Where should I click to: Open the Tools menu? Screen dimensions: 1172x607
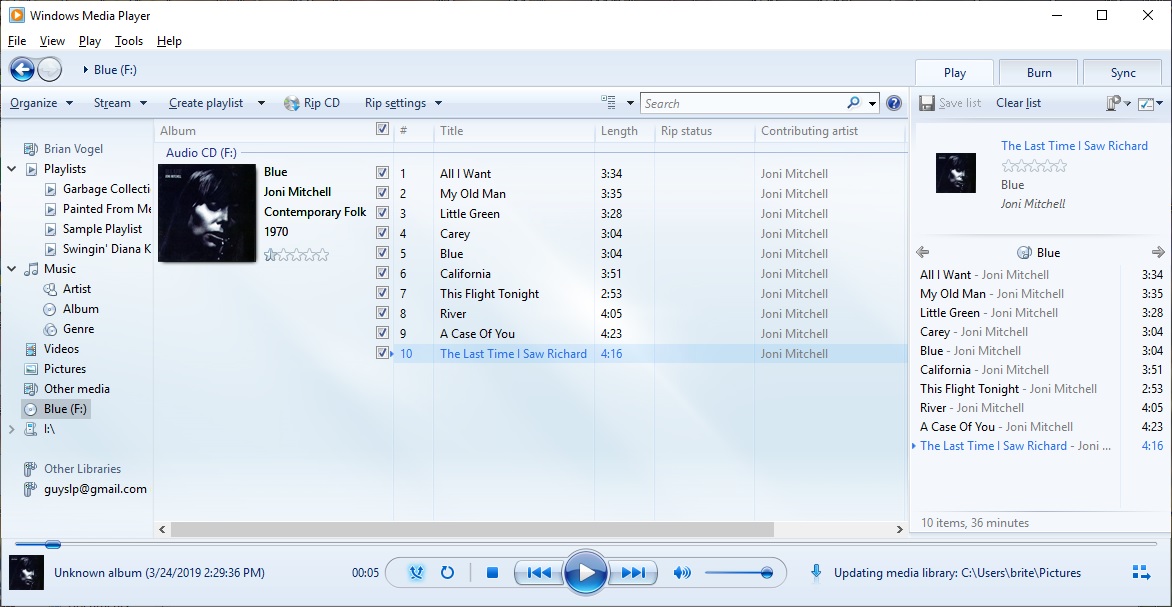click(129, 41)
